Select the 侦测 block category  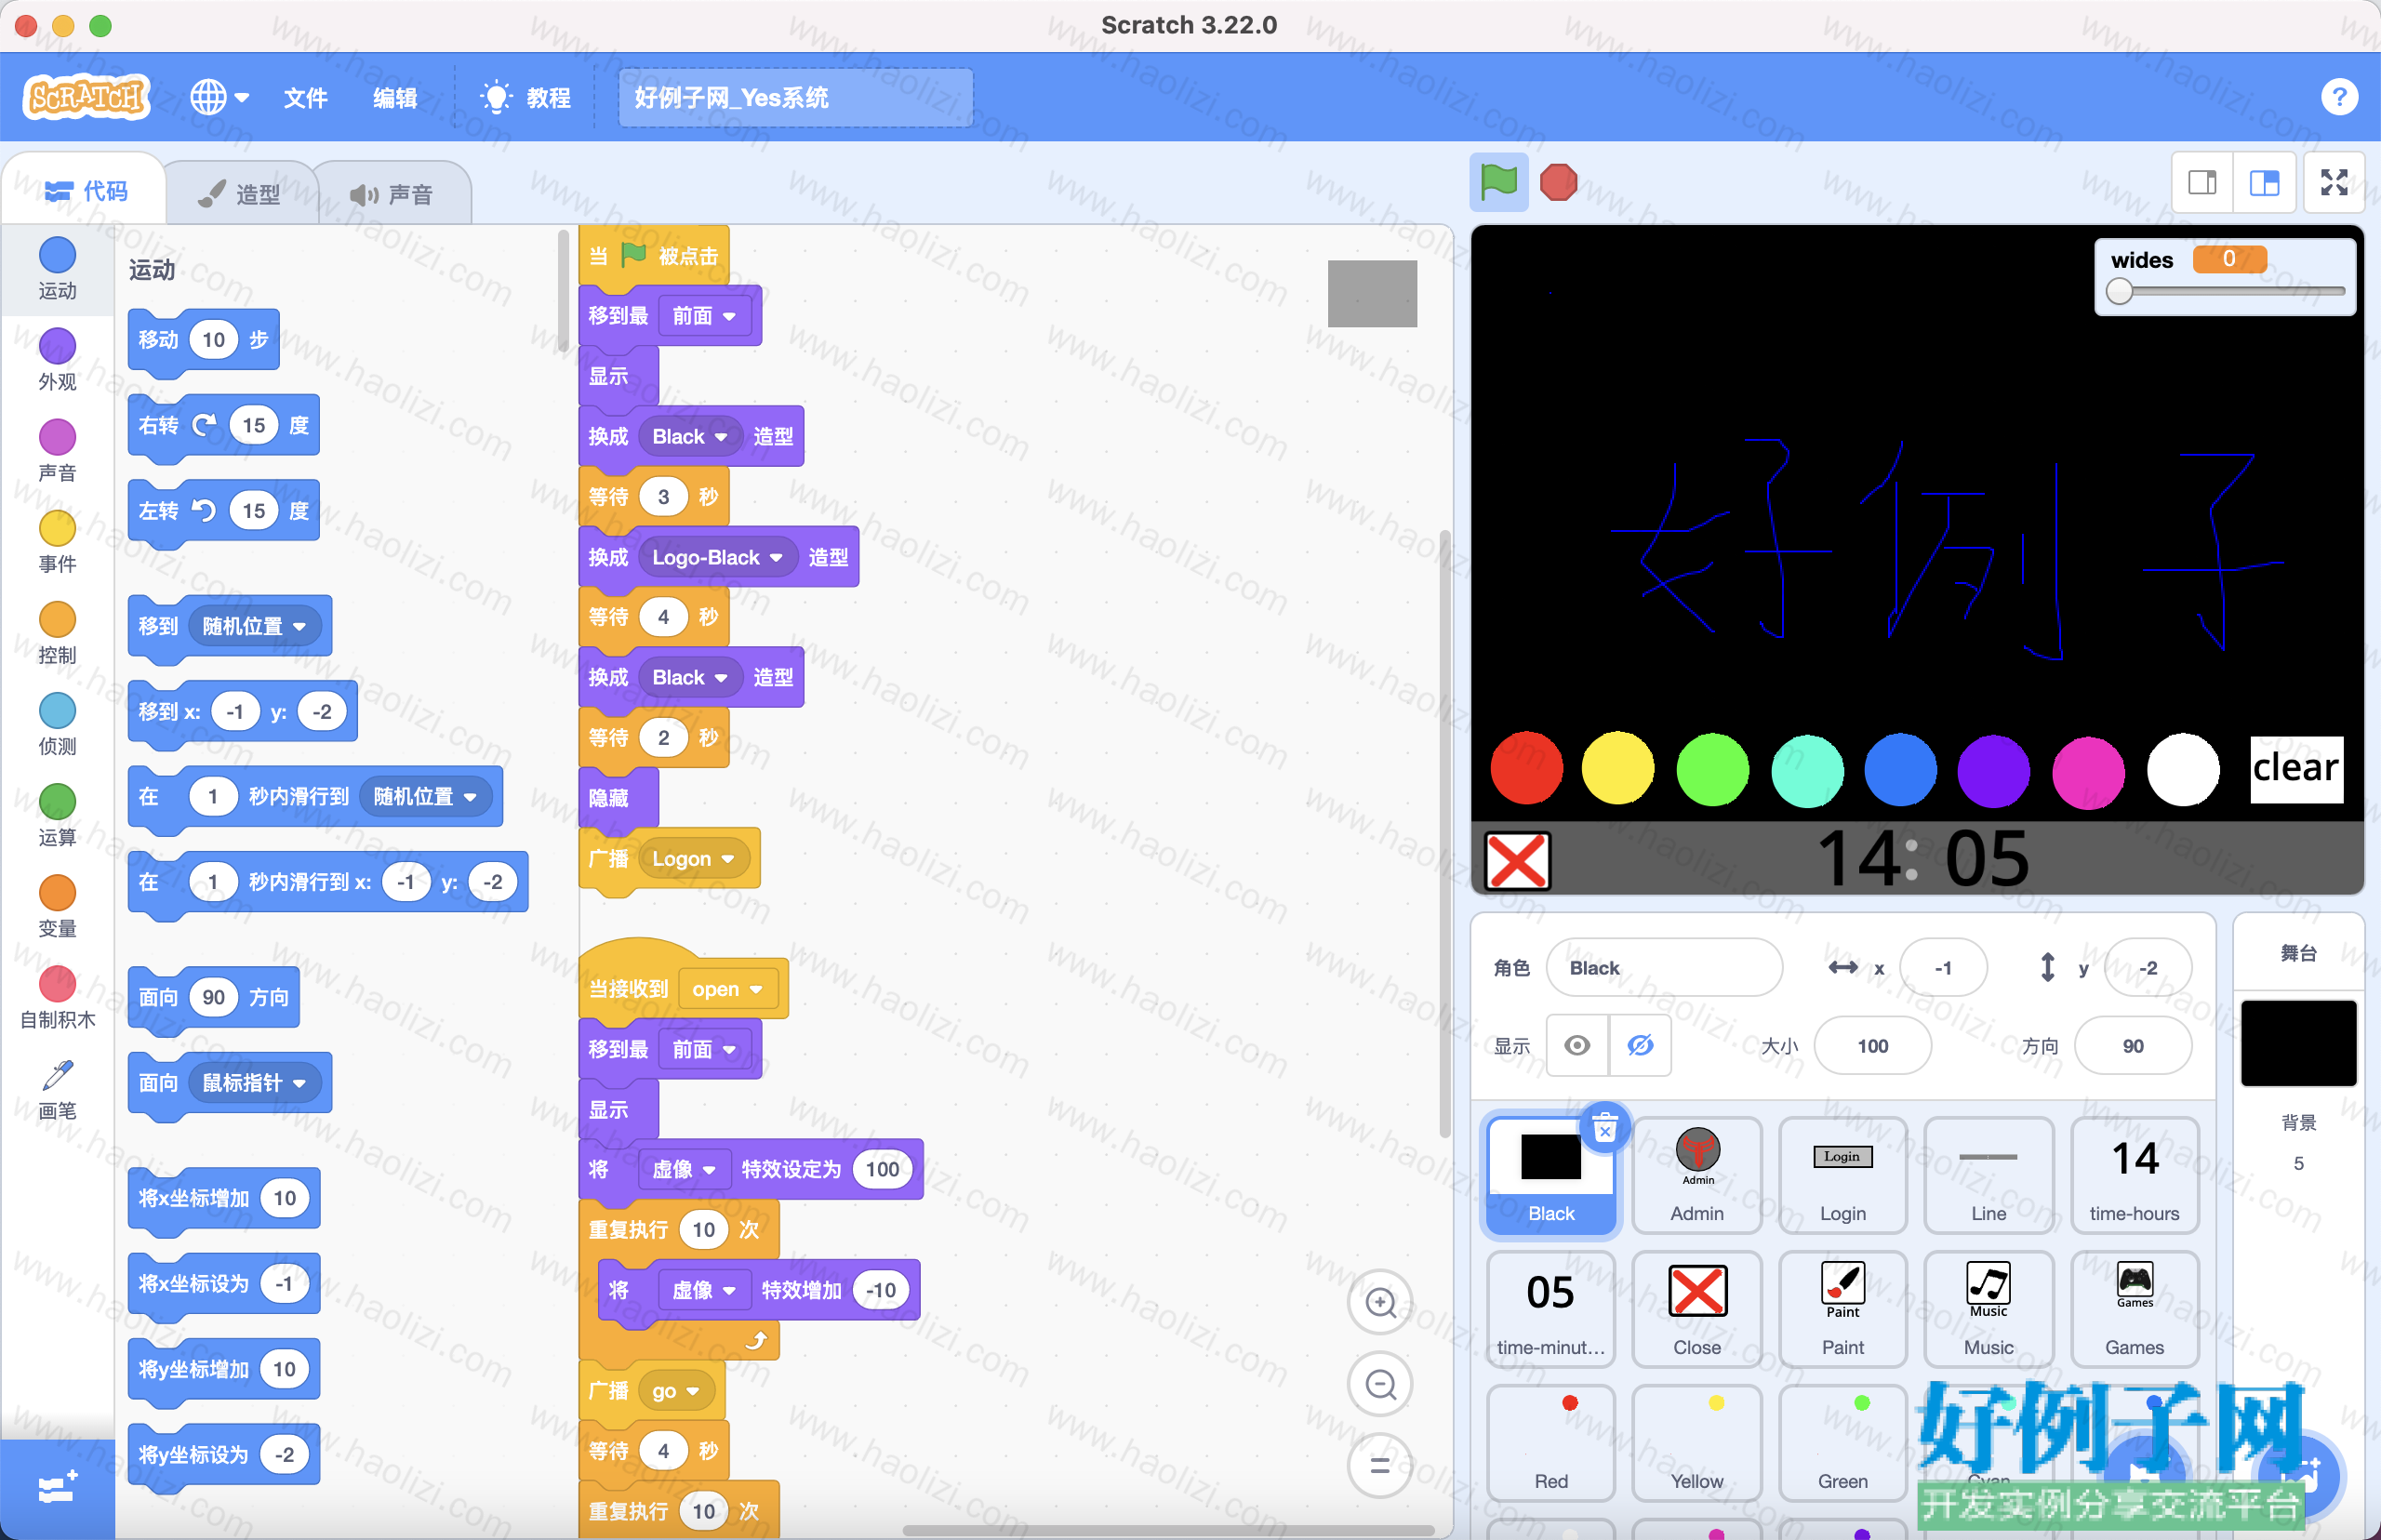pyautogui.click(x=57, y=724)
